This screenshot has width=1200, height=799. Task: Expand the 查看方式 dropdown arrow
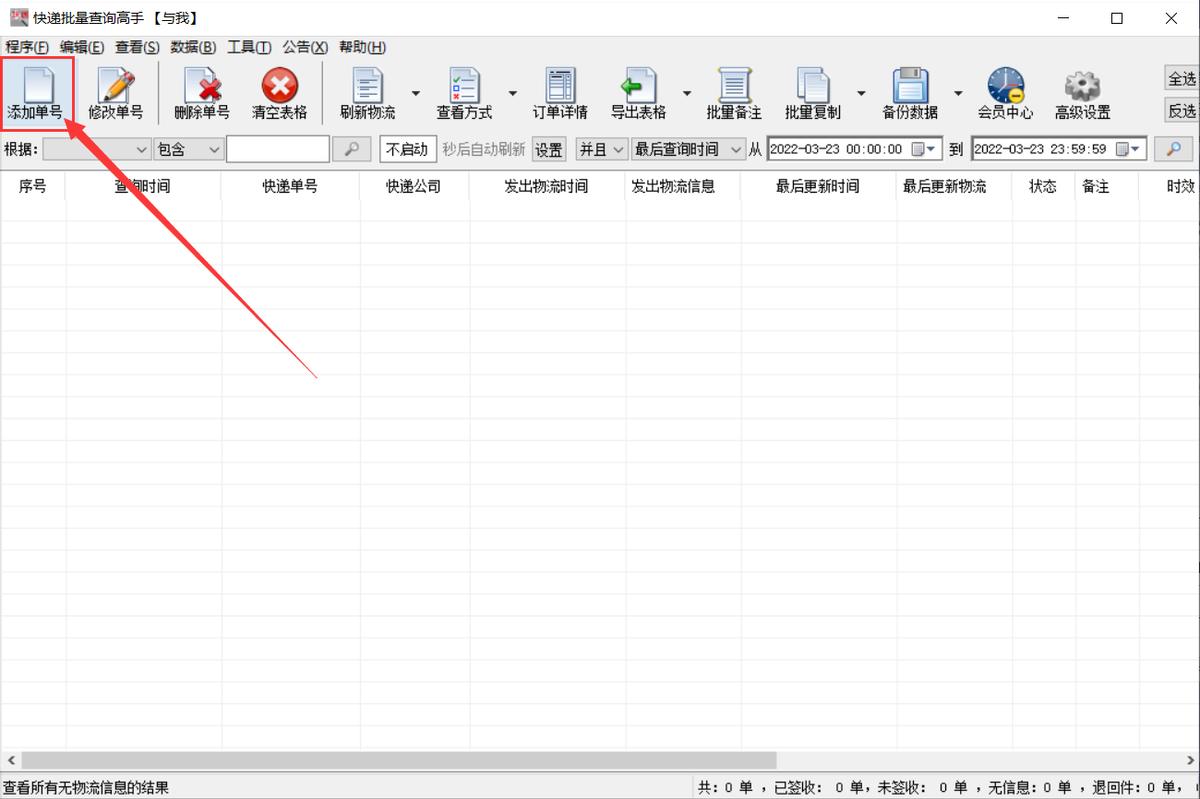[x=512, y=93]
